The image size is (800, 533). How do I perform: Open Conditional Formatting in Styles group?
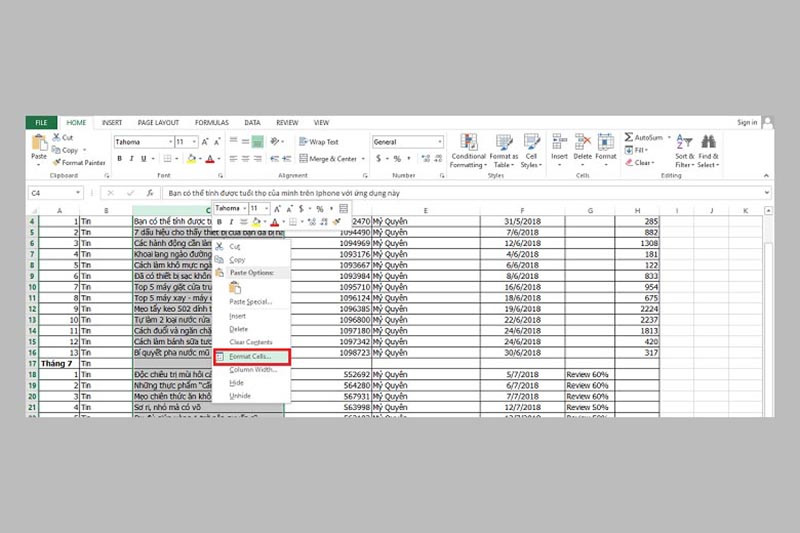[468, 150]
